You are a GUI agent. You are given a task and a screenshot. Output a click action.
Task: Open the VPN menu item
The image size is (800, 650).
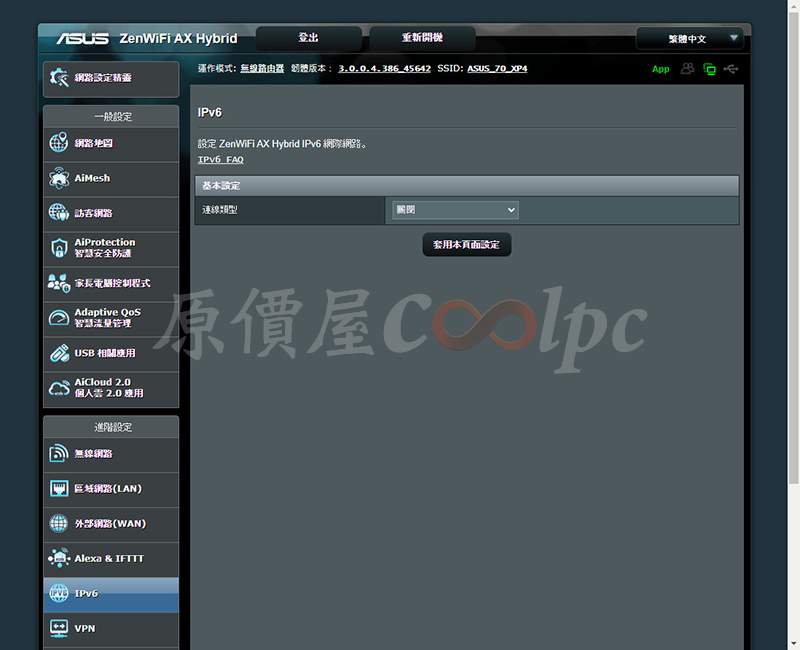tap(111, 629)
